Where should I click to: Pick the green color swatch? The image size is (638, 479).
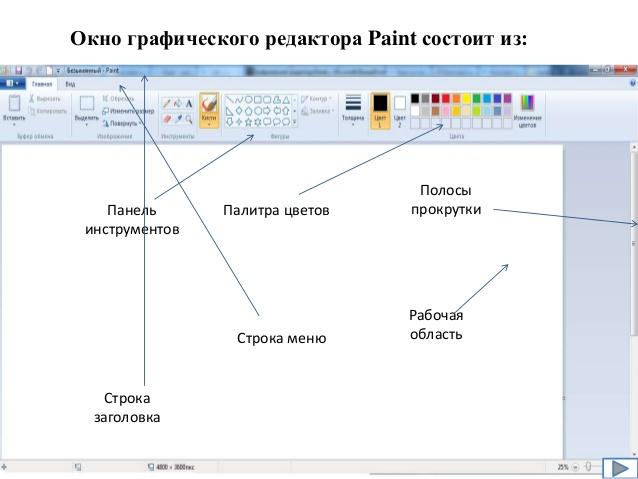pos(476,98)
